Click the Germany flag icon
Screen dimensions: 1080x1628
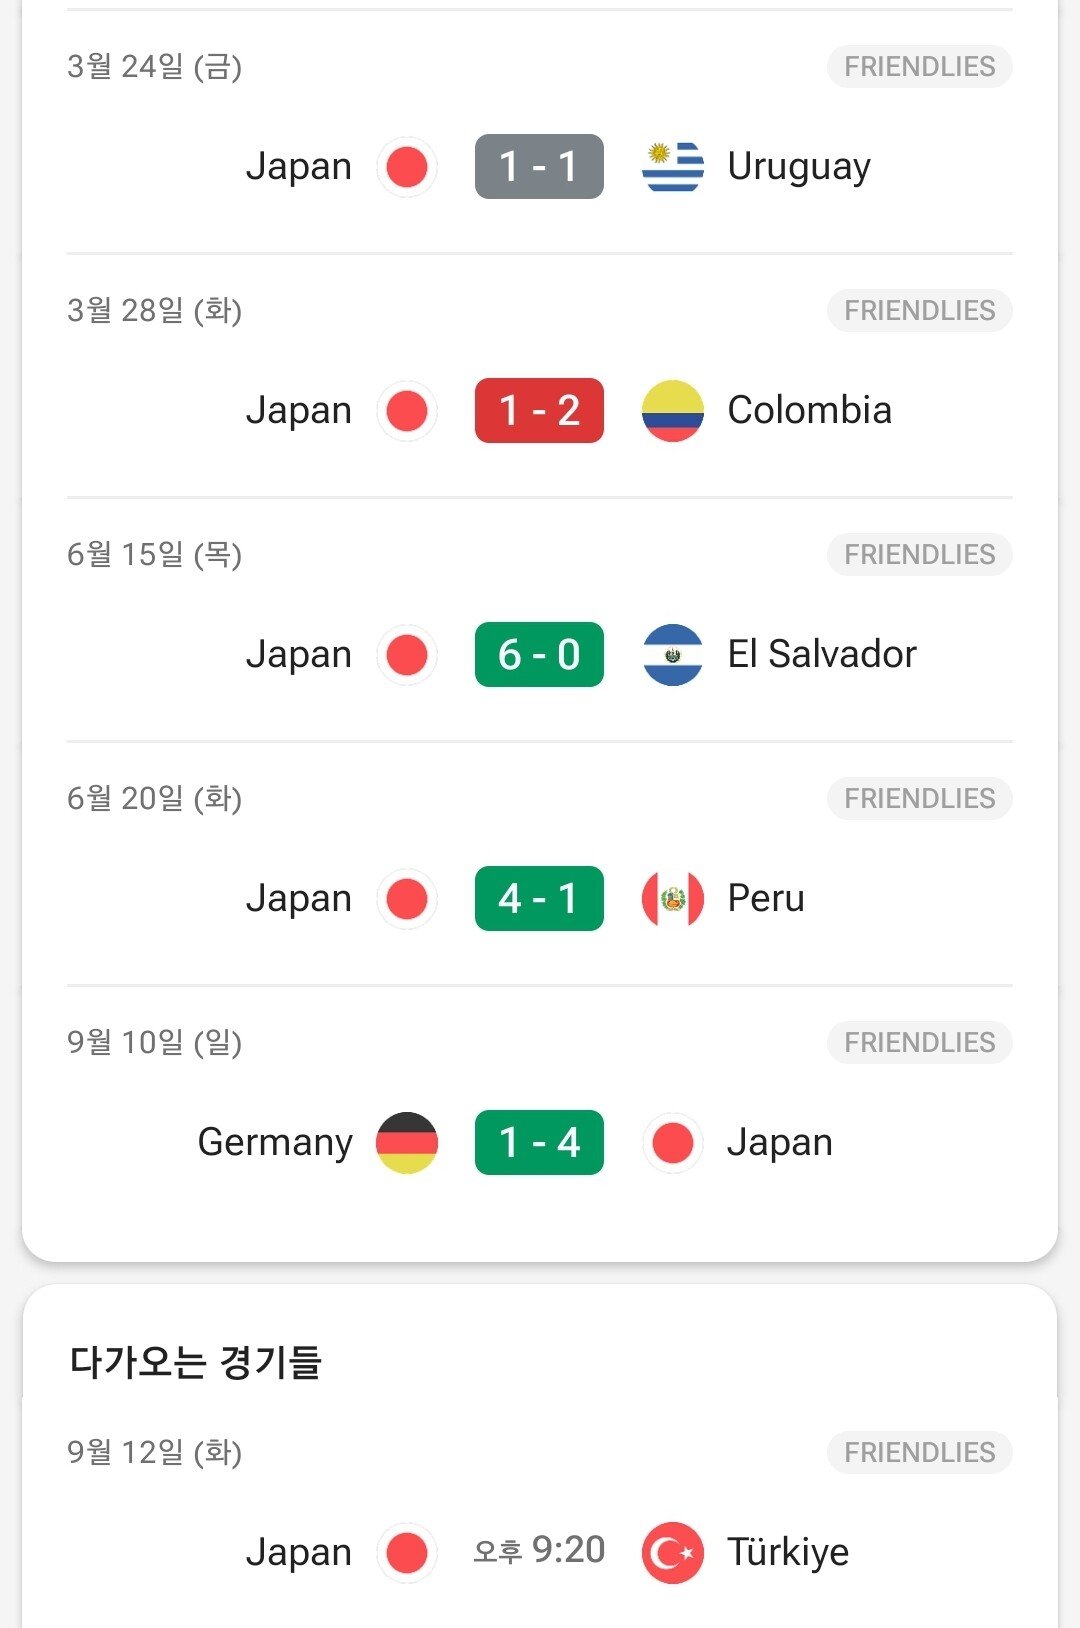pos(407,1143)
